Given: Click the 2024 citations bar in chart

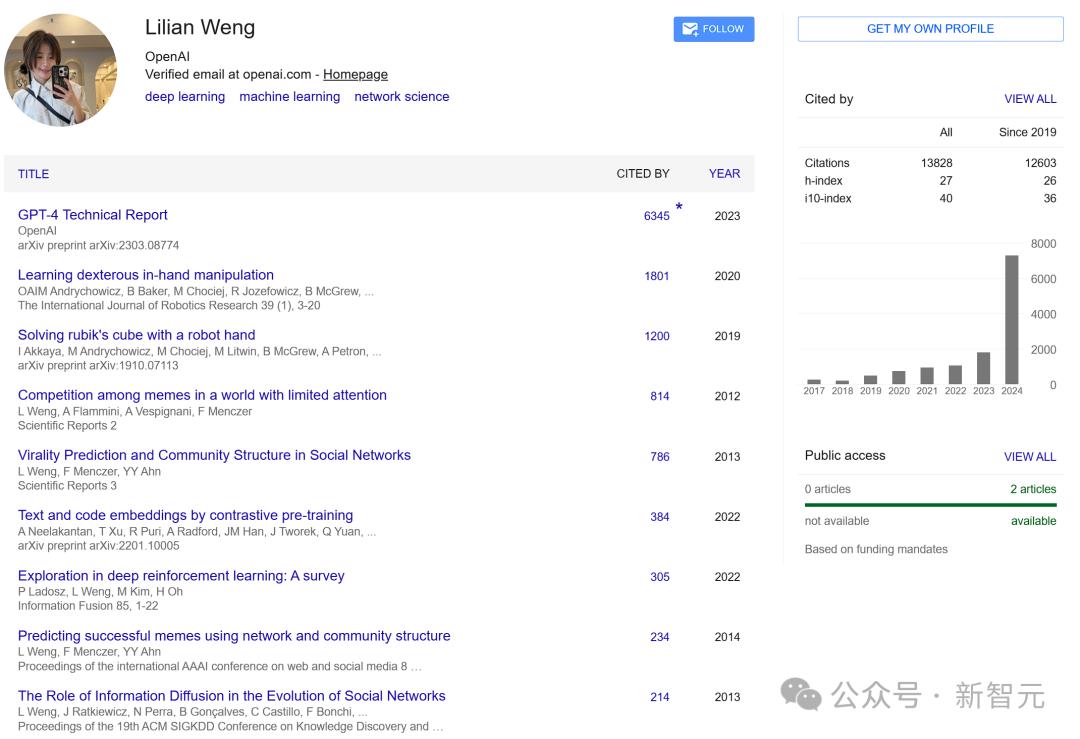Looking at the screenshot, I should coord(1011,320).
